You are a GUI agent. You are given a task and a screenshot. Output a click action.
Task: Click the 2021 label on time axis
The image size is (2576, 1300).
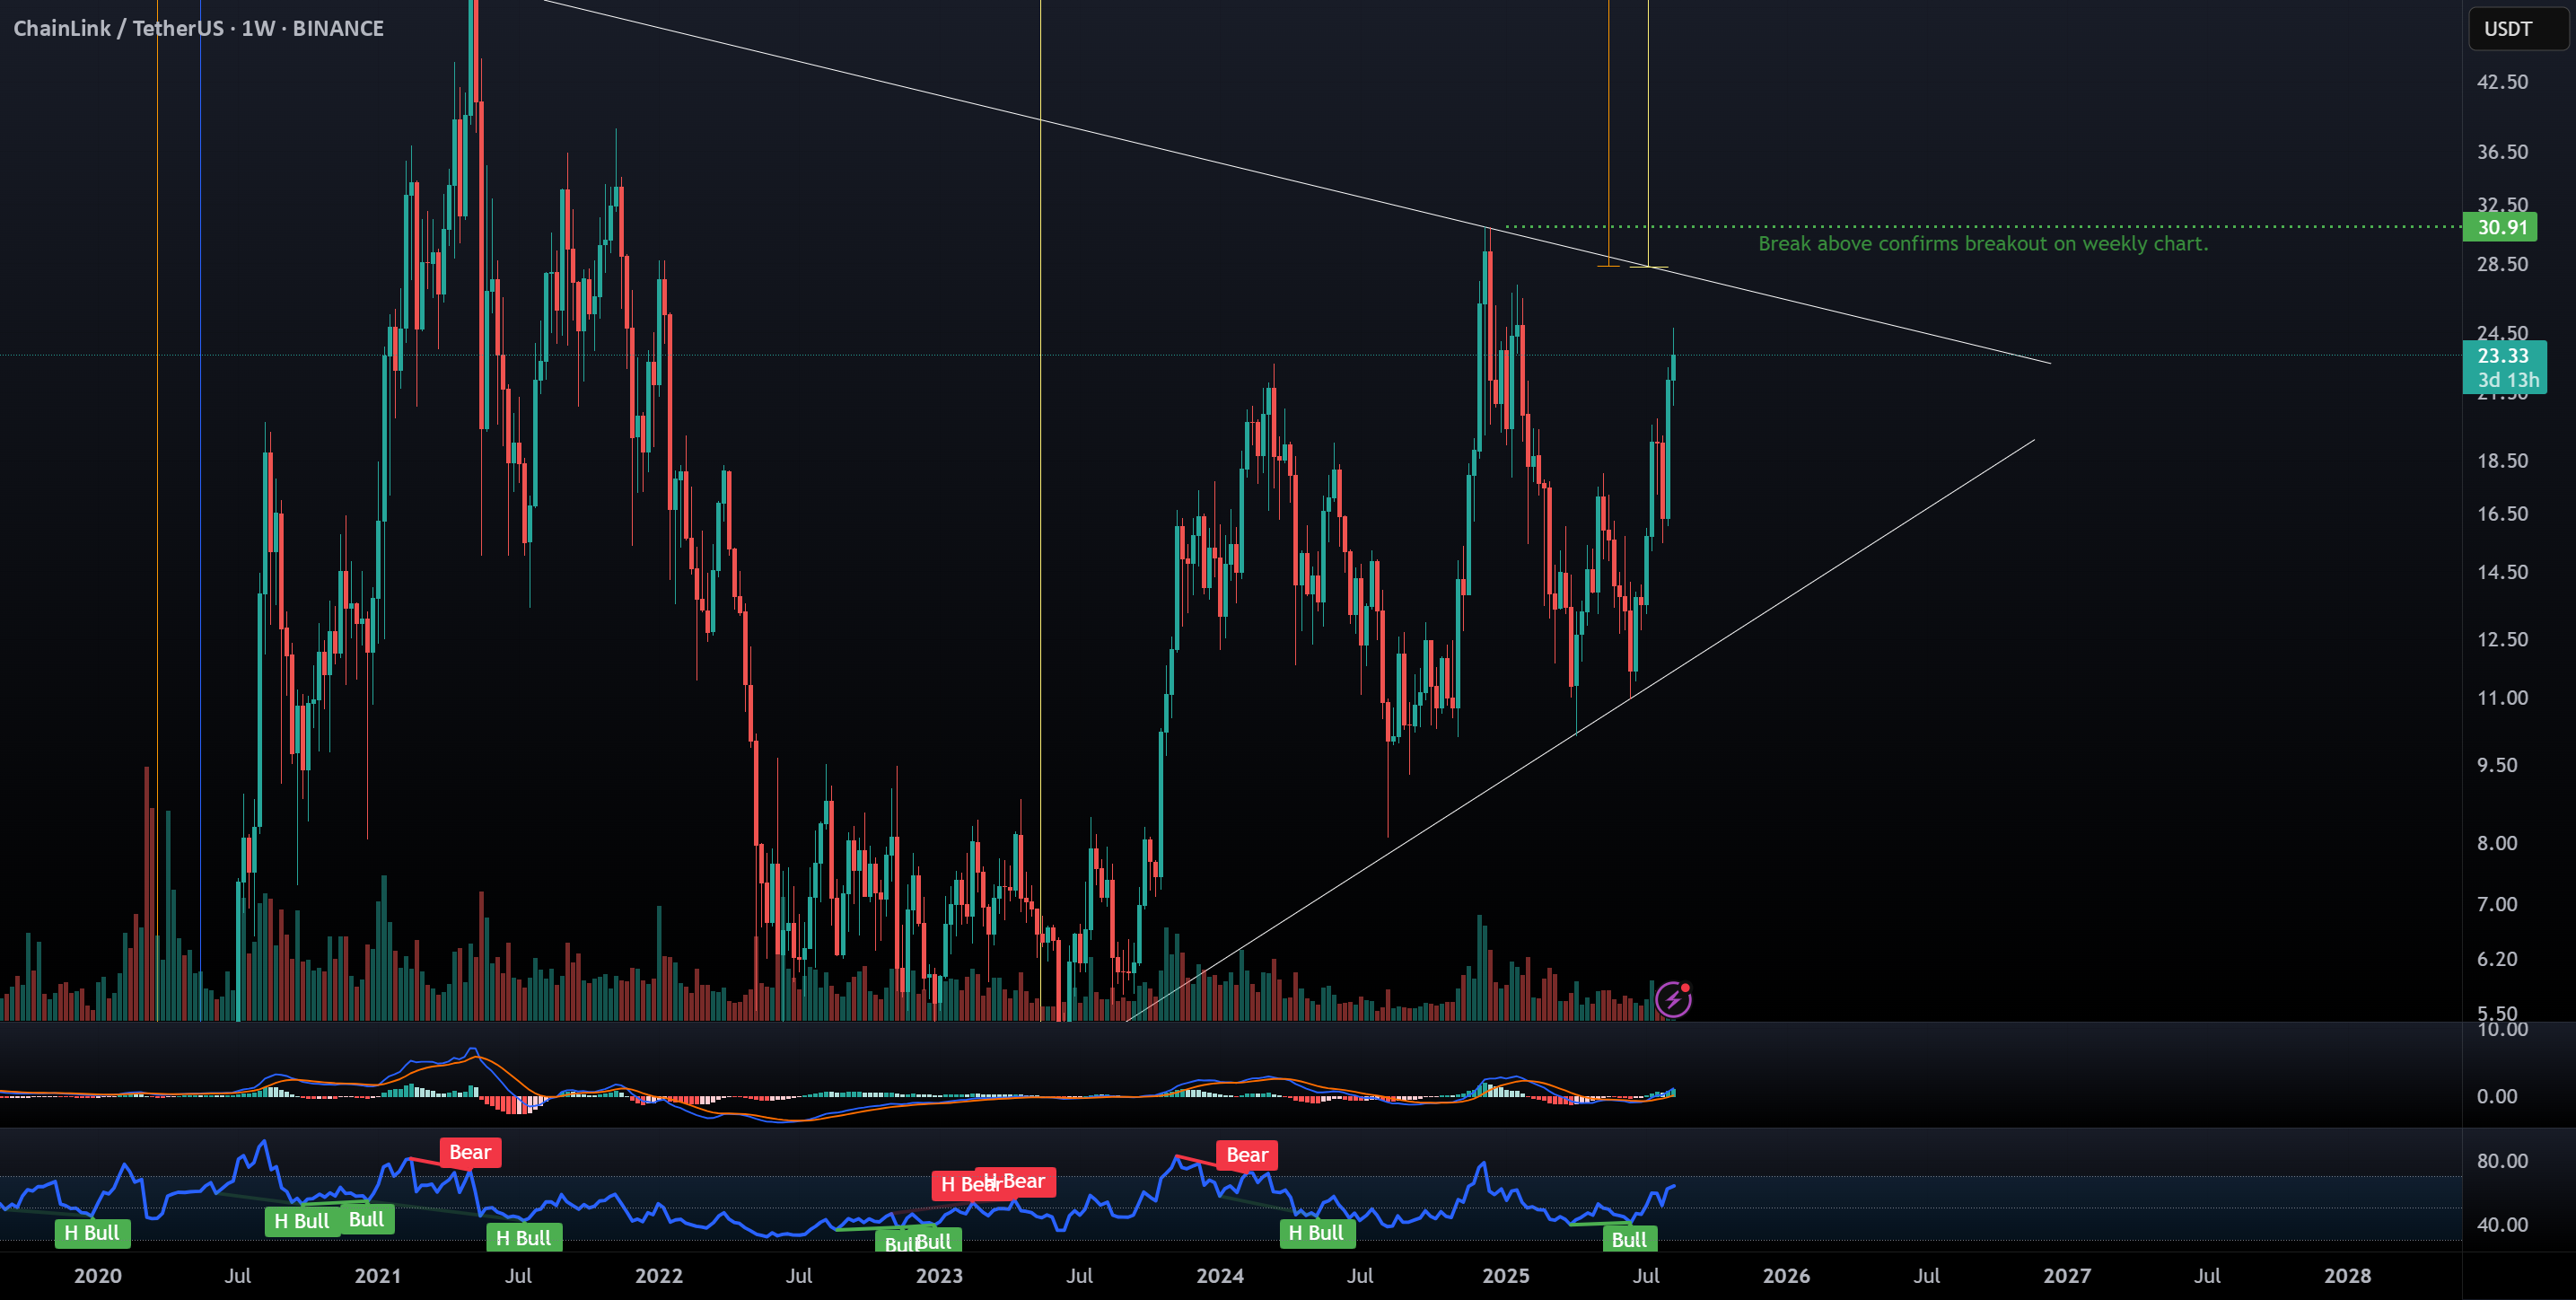point(378,1276)
